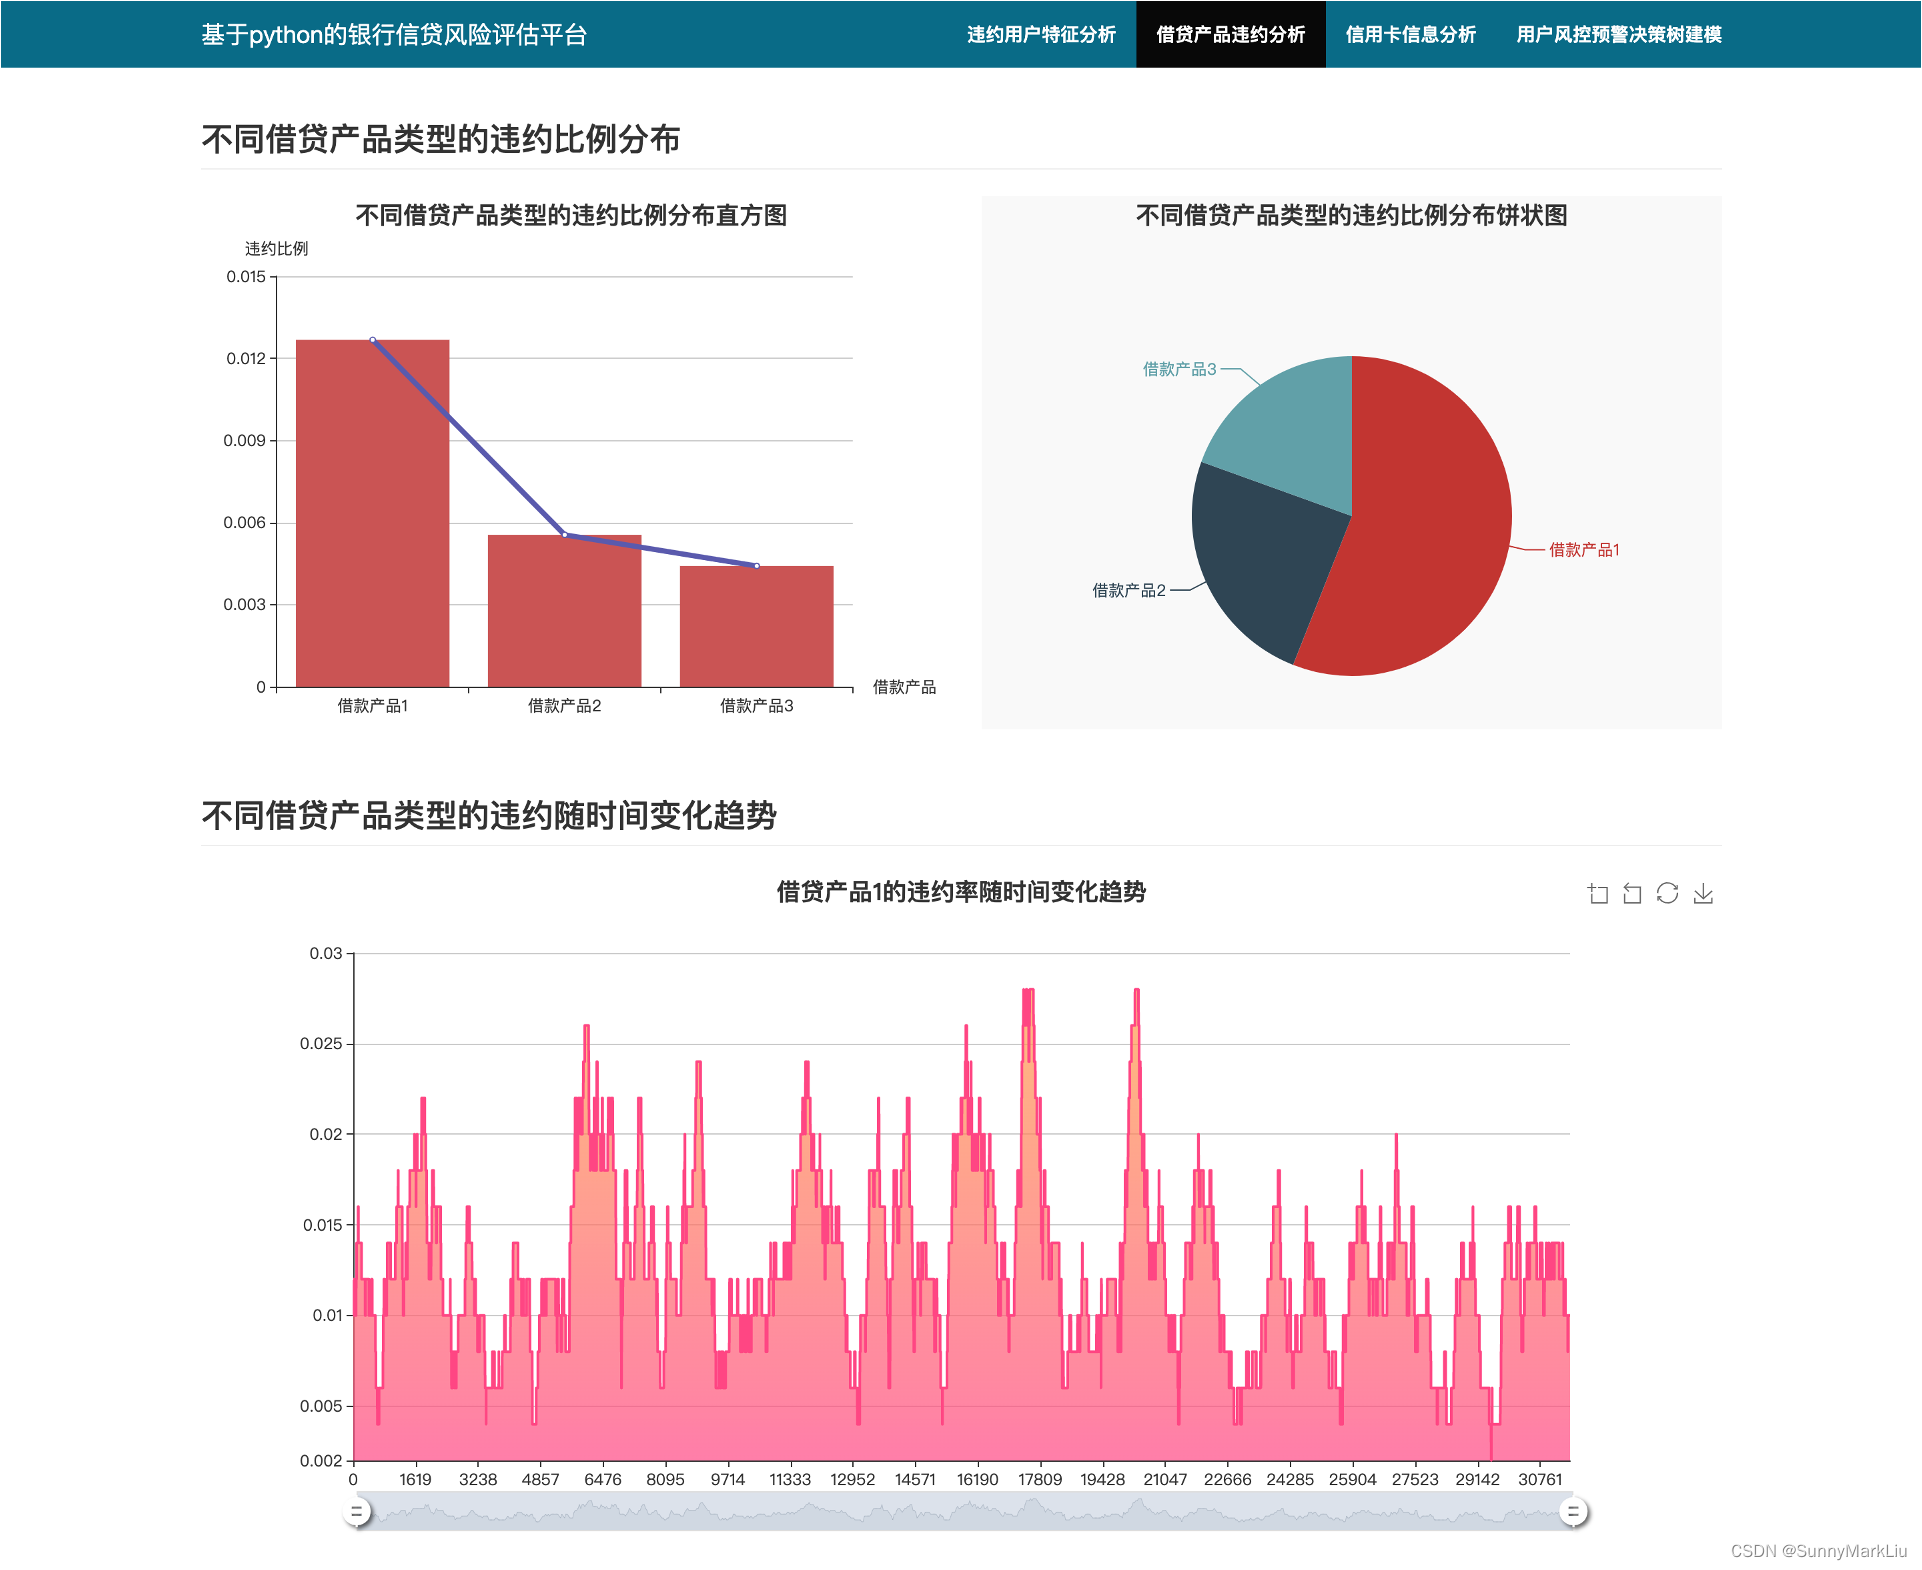Click the data zoom area-select icon
This screenshot has height=1570, width=1922.
[1598, 894]
